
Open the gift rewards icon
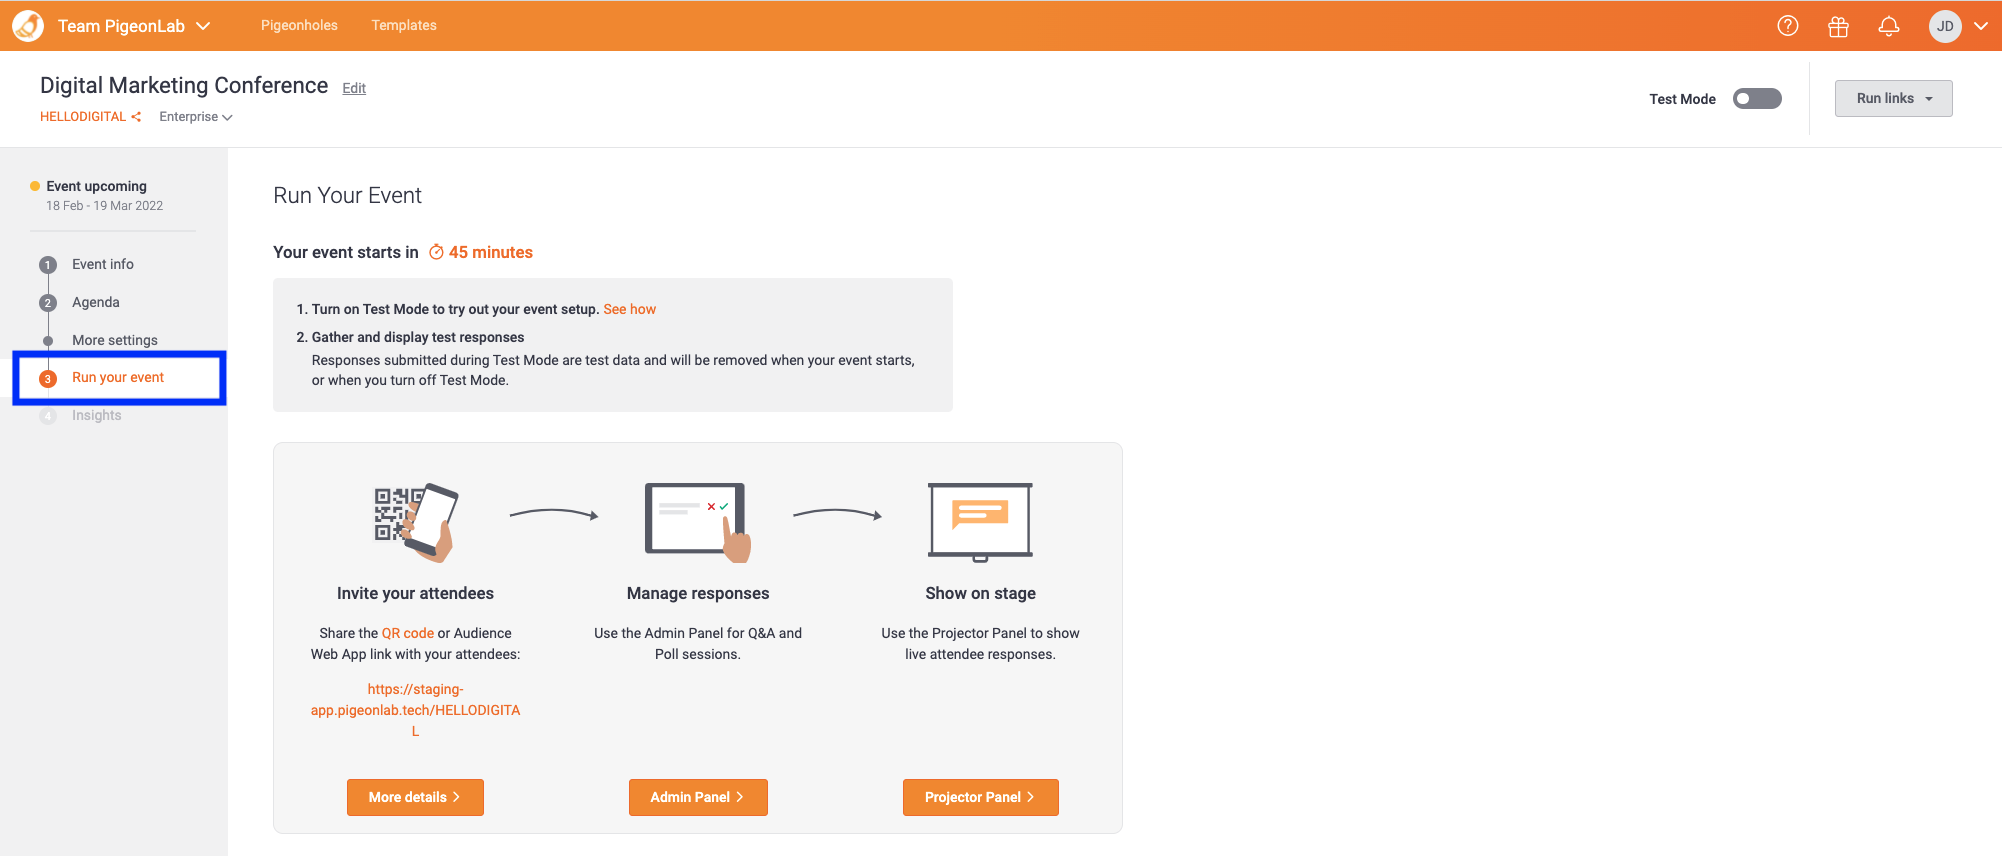coord(1838,27)
